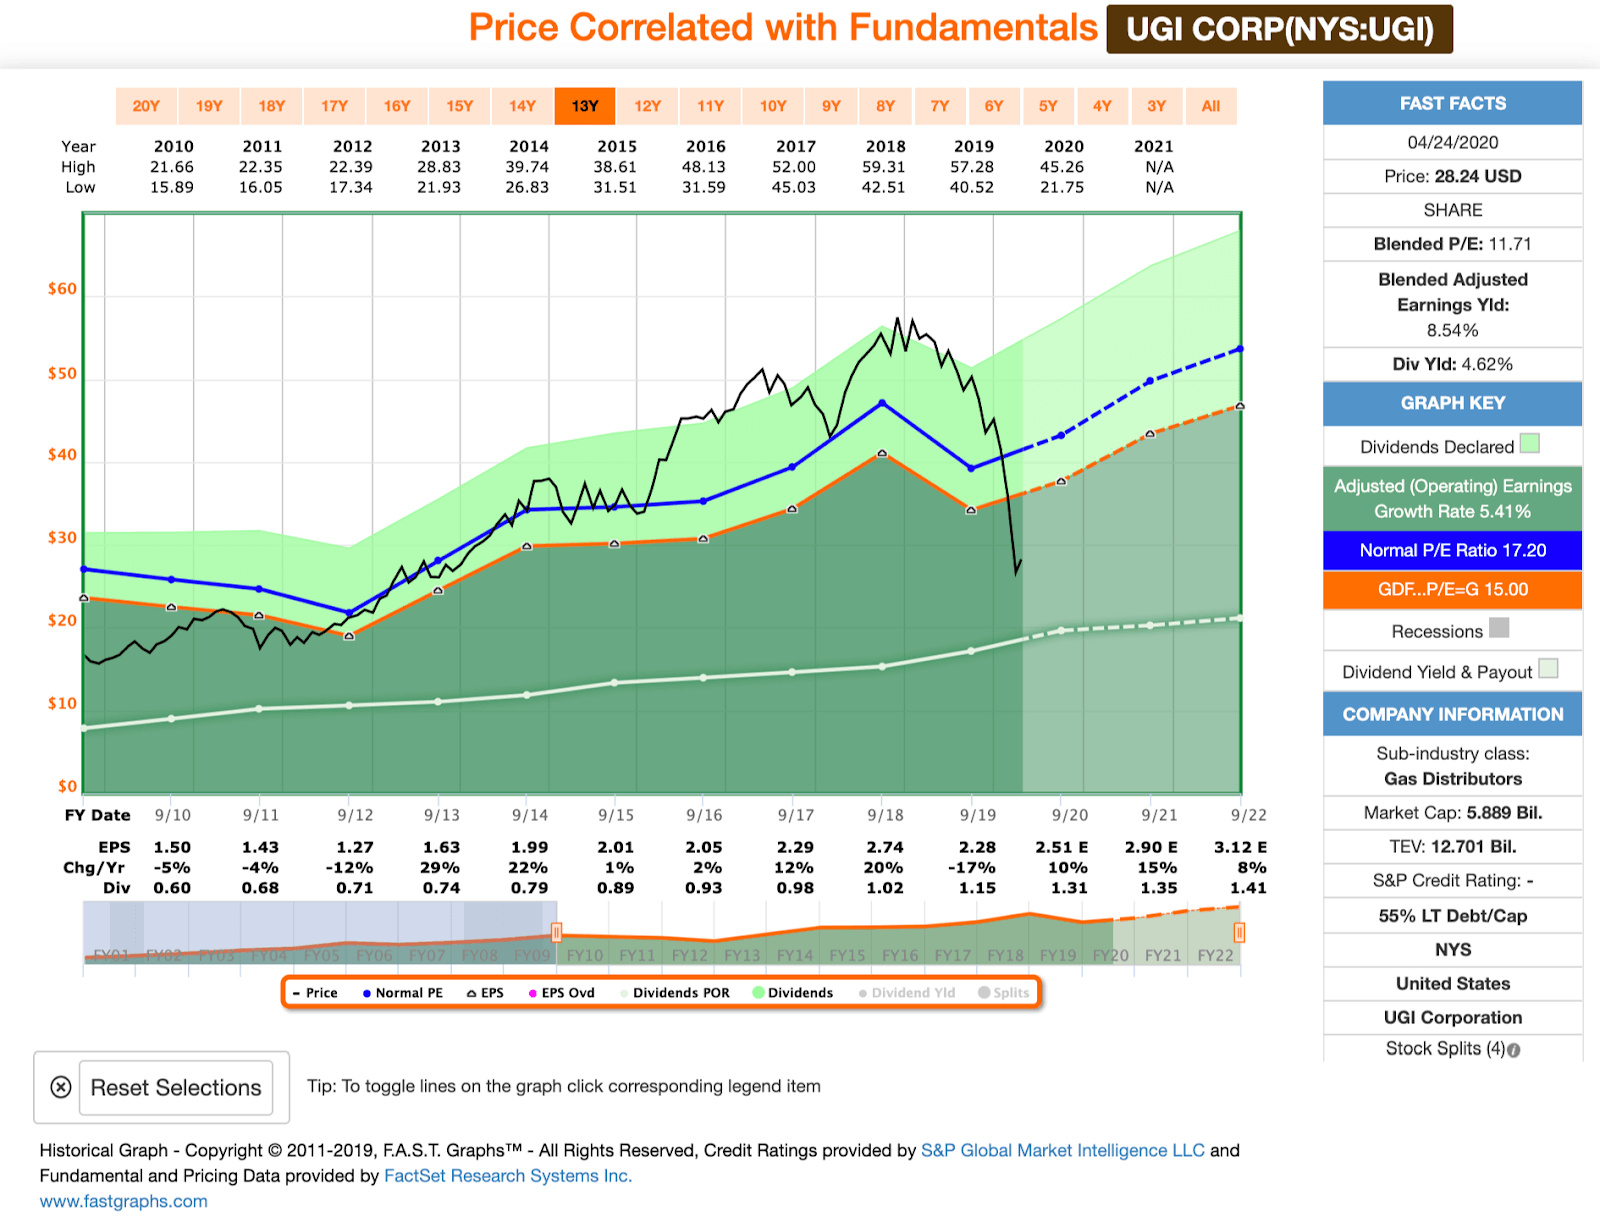Click the Blended P/E: 11.71 value
1600x1217 pixels.
1452,244
